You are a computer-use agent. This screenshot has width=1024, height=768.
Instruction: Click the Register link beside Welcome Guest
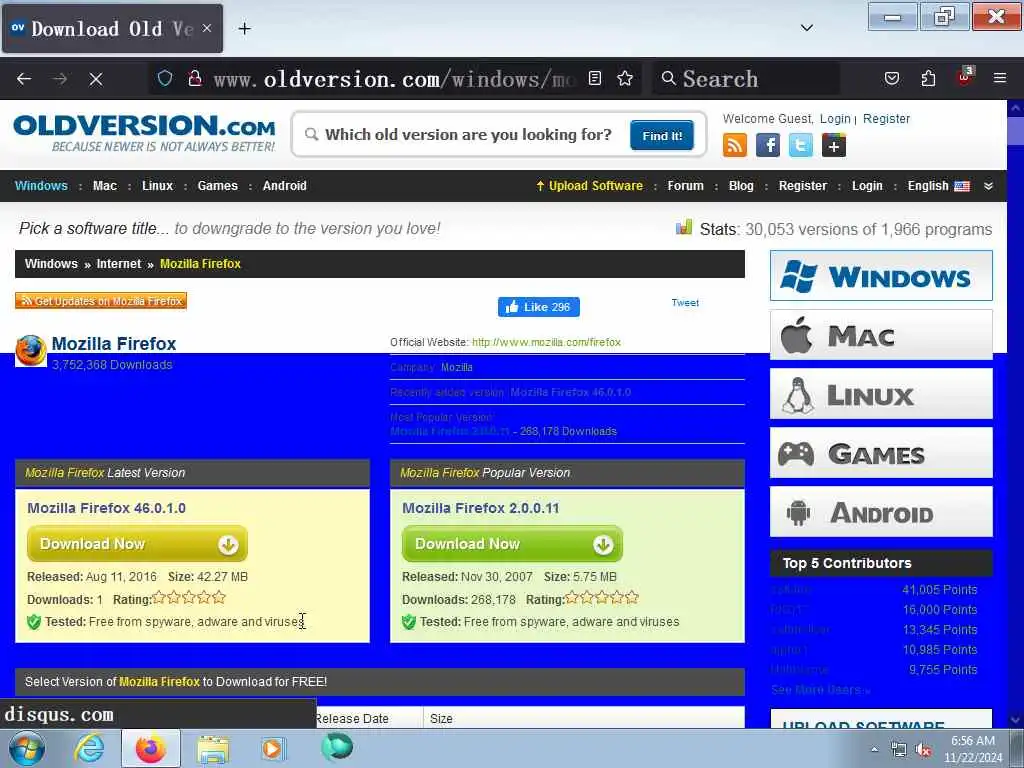tap(886, 119)
